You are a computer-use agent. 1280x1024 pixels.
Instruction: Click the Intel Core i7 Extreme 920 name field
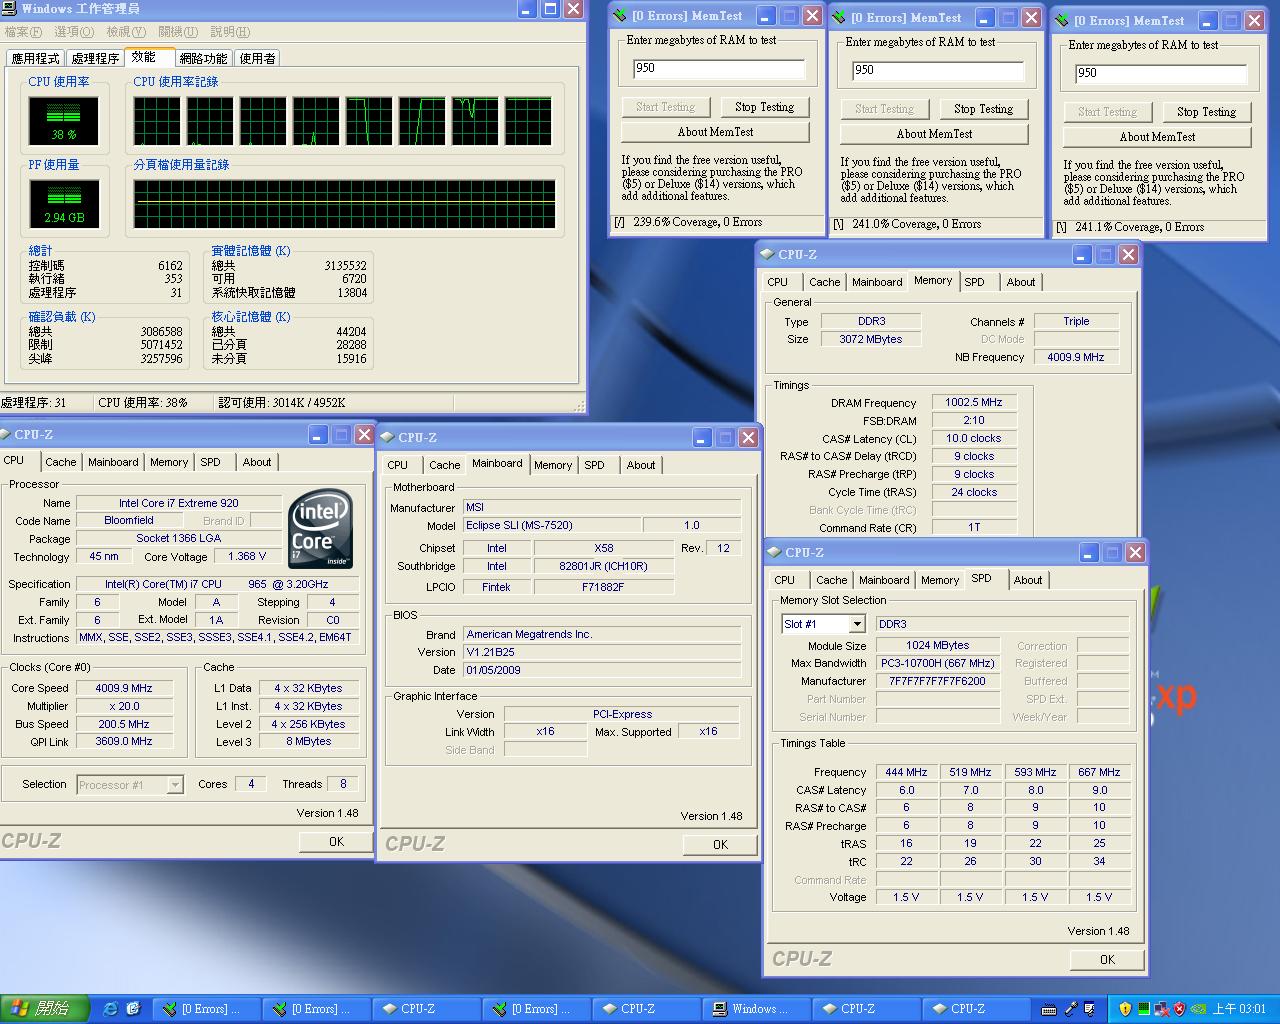(x=178, y=503)
